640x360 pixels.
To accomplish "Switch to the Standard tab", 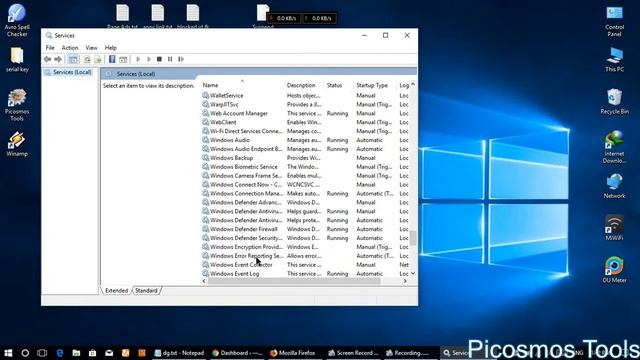I will (146, 291).
